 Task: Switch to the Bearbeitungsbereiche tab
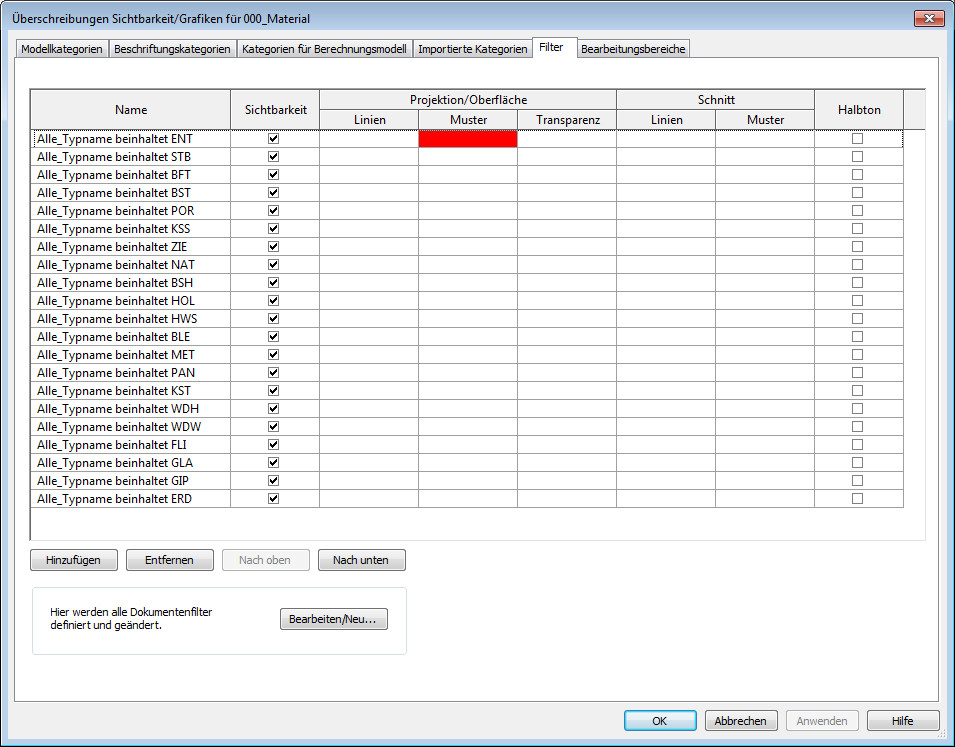(633, 49)
